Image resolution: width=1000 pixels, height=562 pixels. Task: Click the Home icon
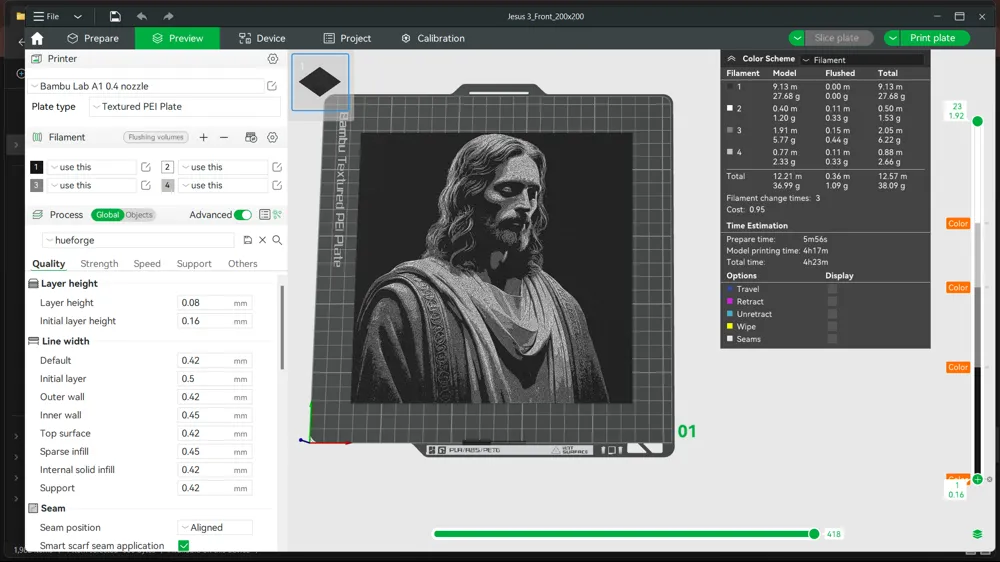pos(37,38)
